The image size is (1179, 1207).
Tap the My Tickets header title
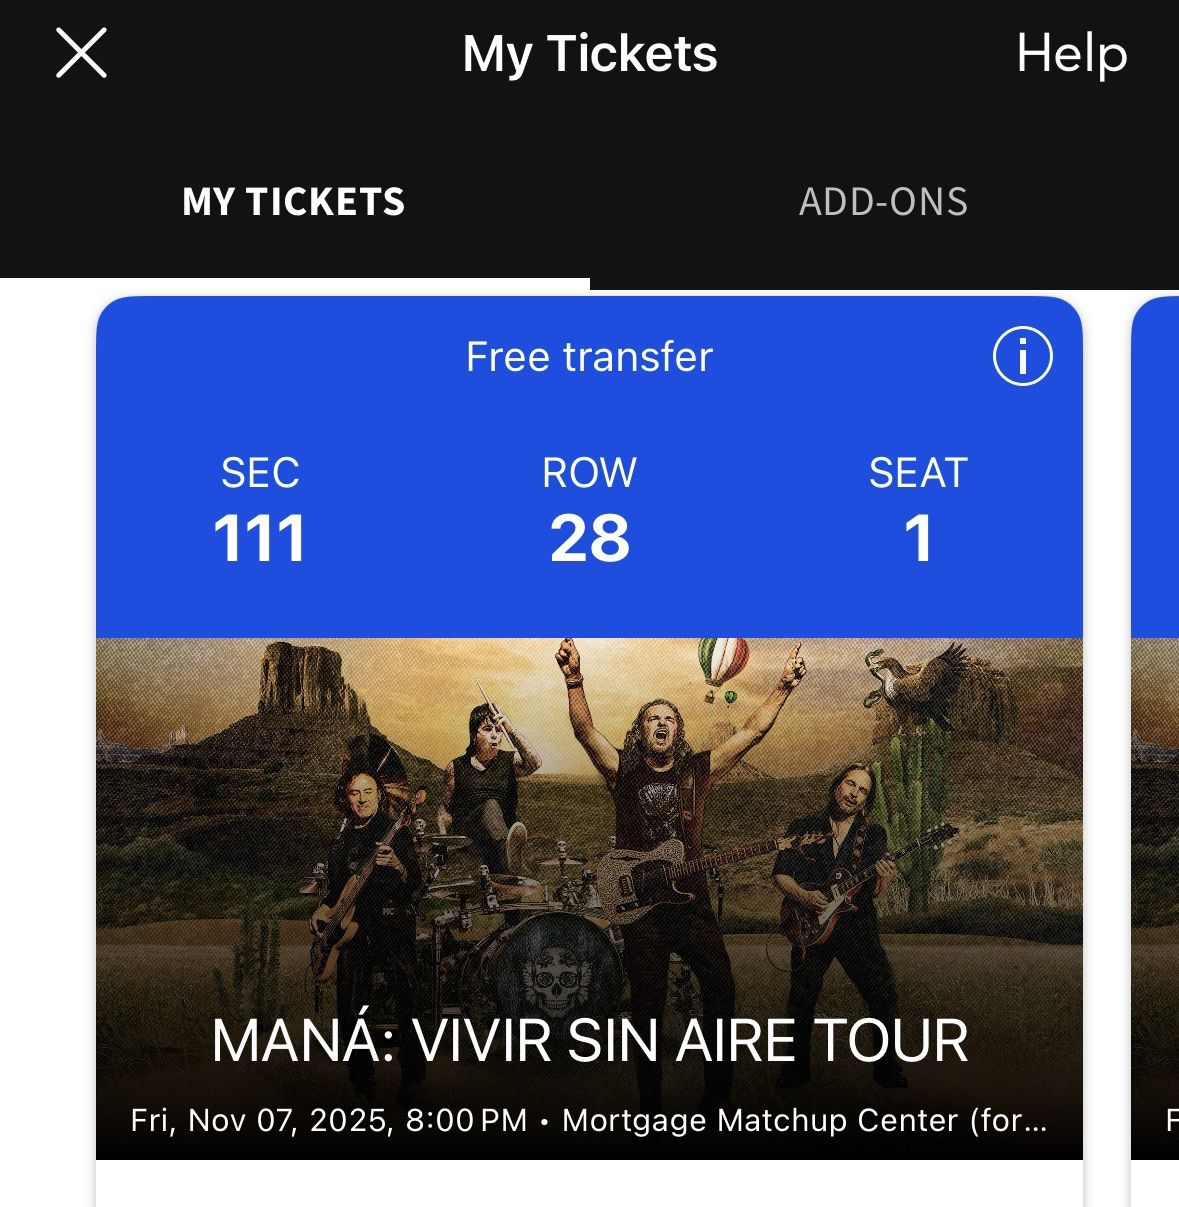coord(589,53)
